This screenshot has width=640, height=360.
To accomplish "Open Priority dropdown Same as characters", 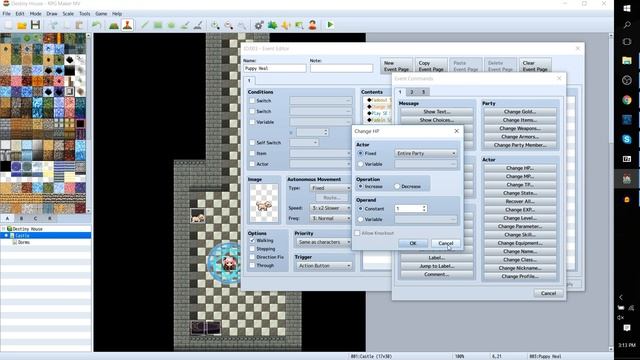I will 324,242.
